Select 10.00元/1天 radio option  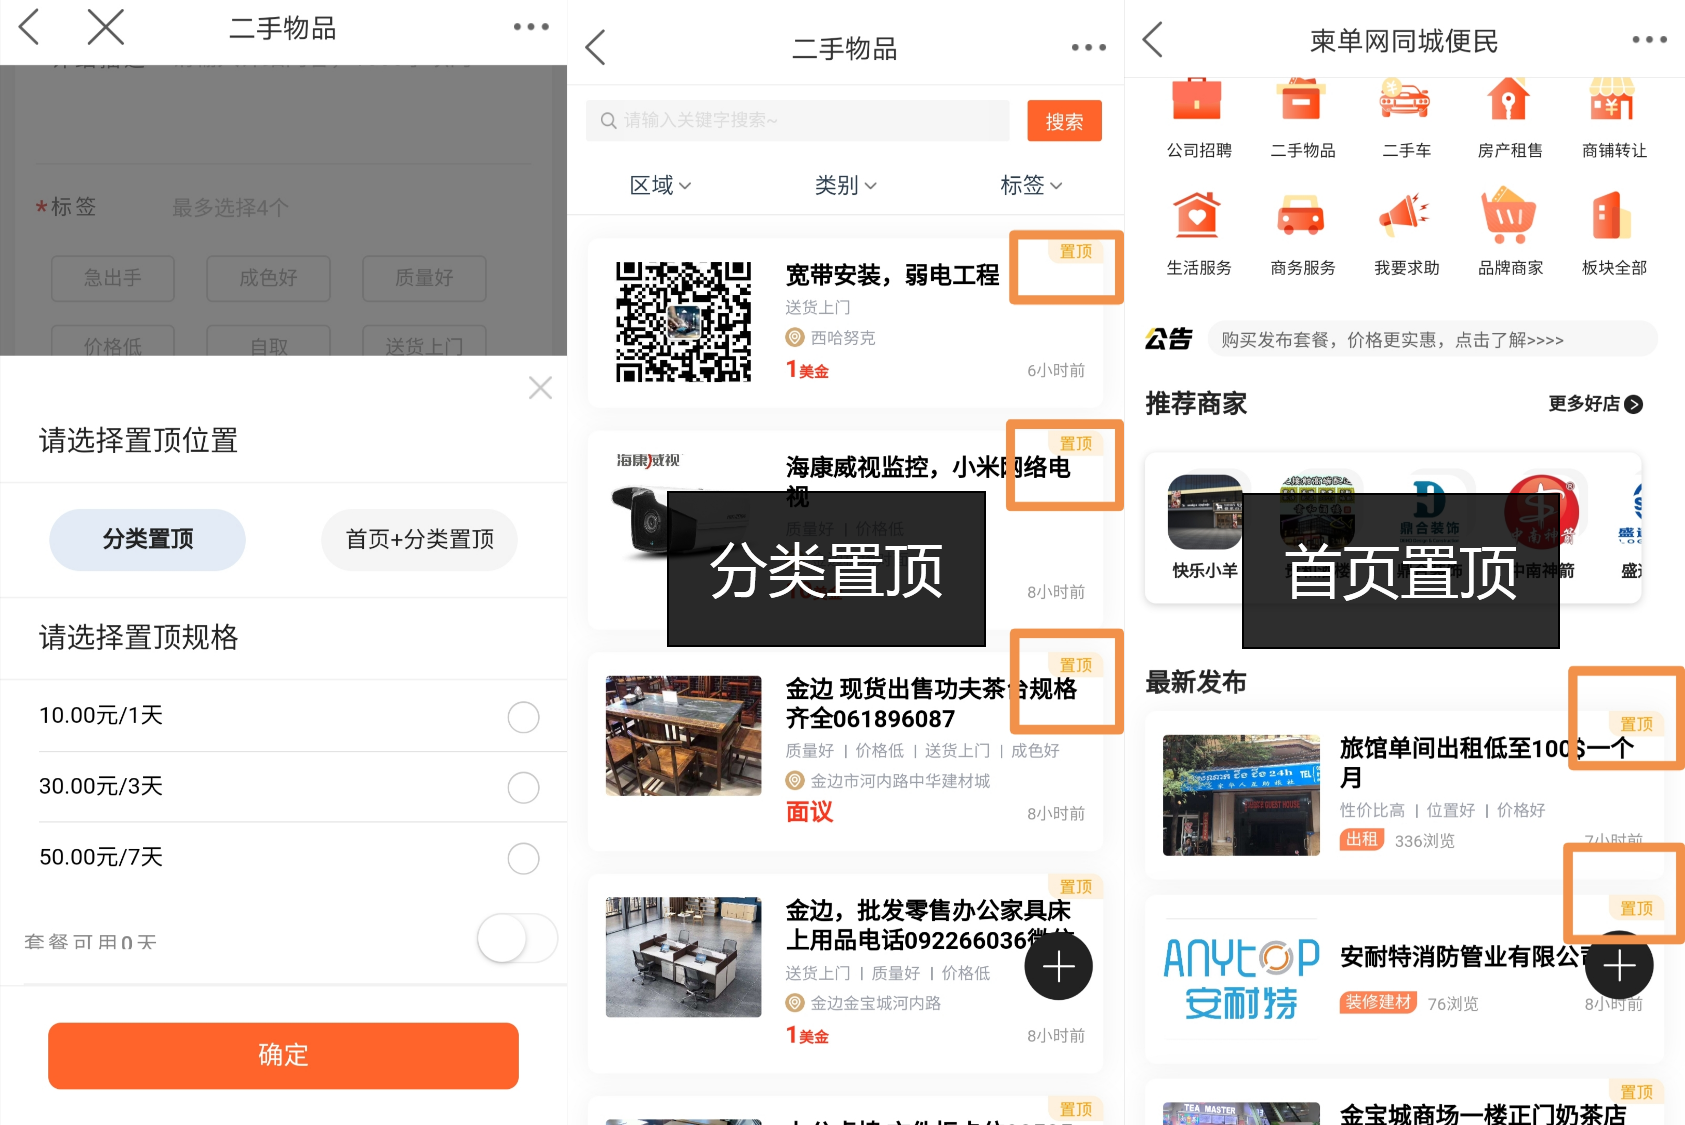[x=523, y=716]
